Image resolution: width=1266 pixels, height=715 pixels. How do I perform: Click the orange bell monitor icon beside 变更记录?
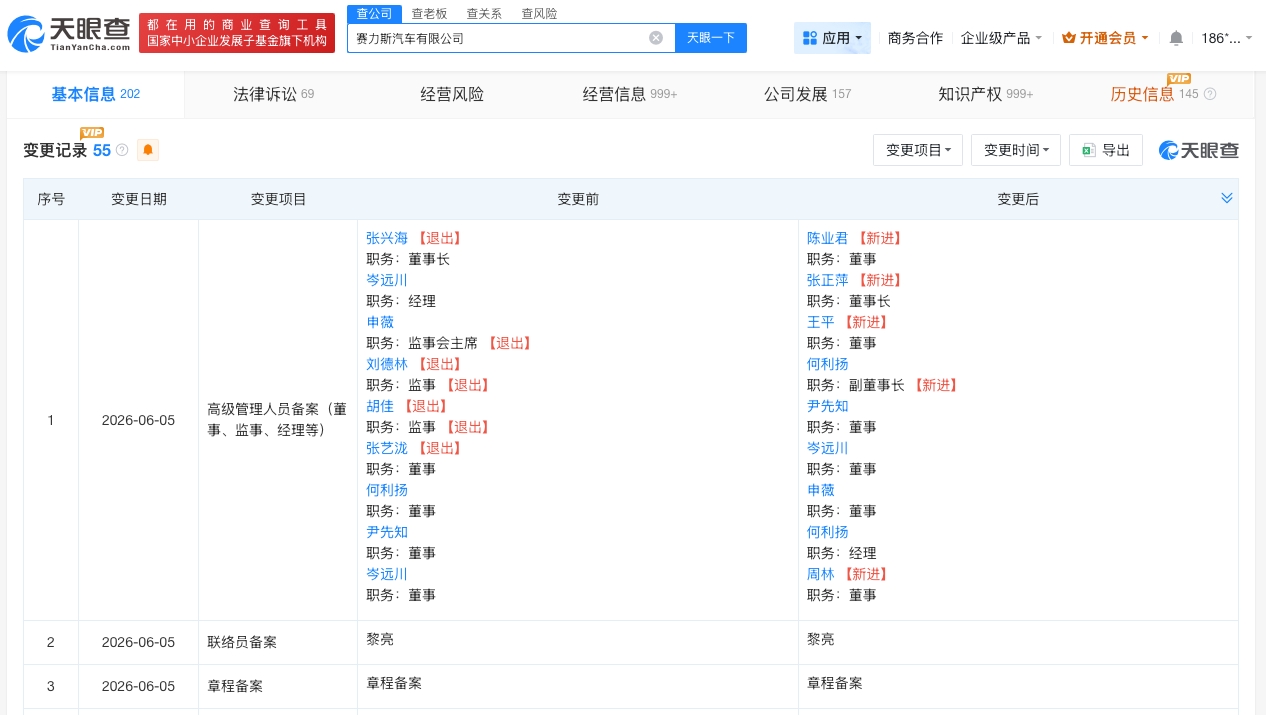click(x=148, y=150)
